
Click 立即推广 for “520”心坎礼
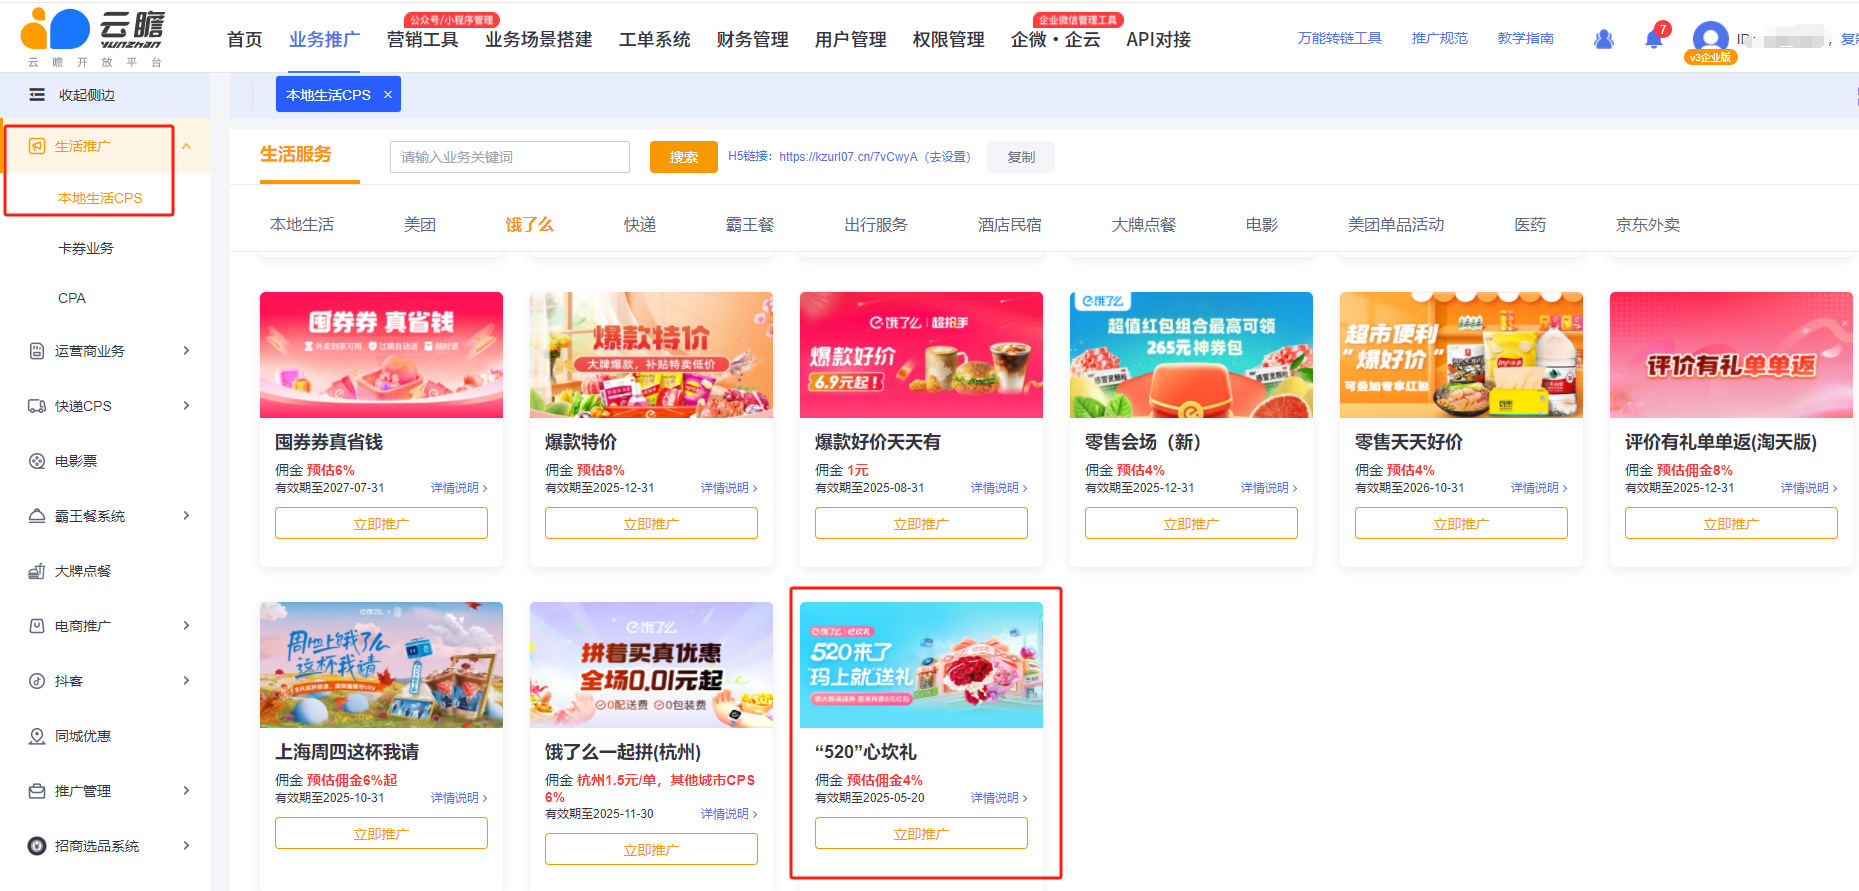click(921, 833)
